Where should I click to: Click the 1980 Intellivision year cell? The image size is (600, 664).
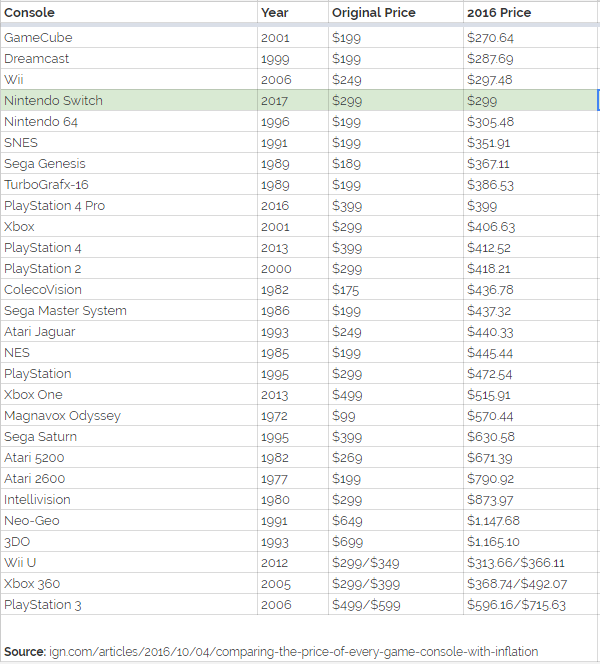pyautogui.click(x=293, y=499)
